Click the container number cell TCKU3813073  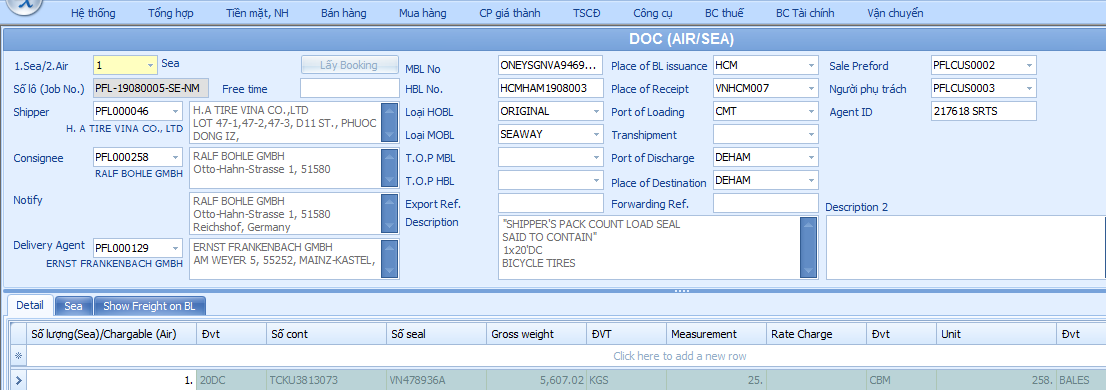[x=327, y=380]
